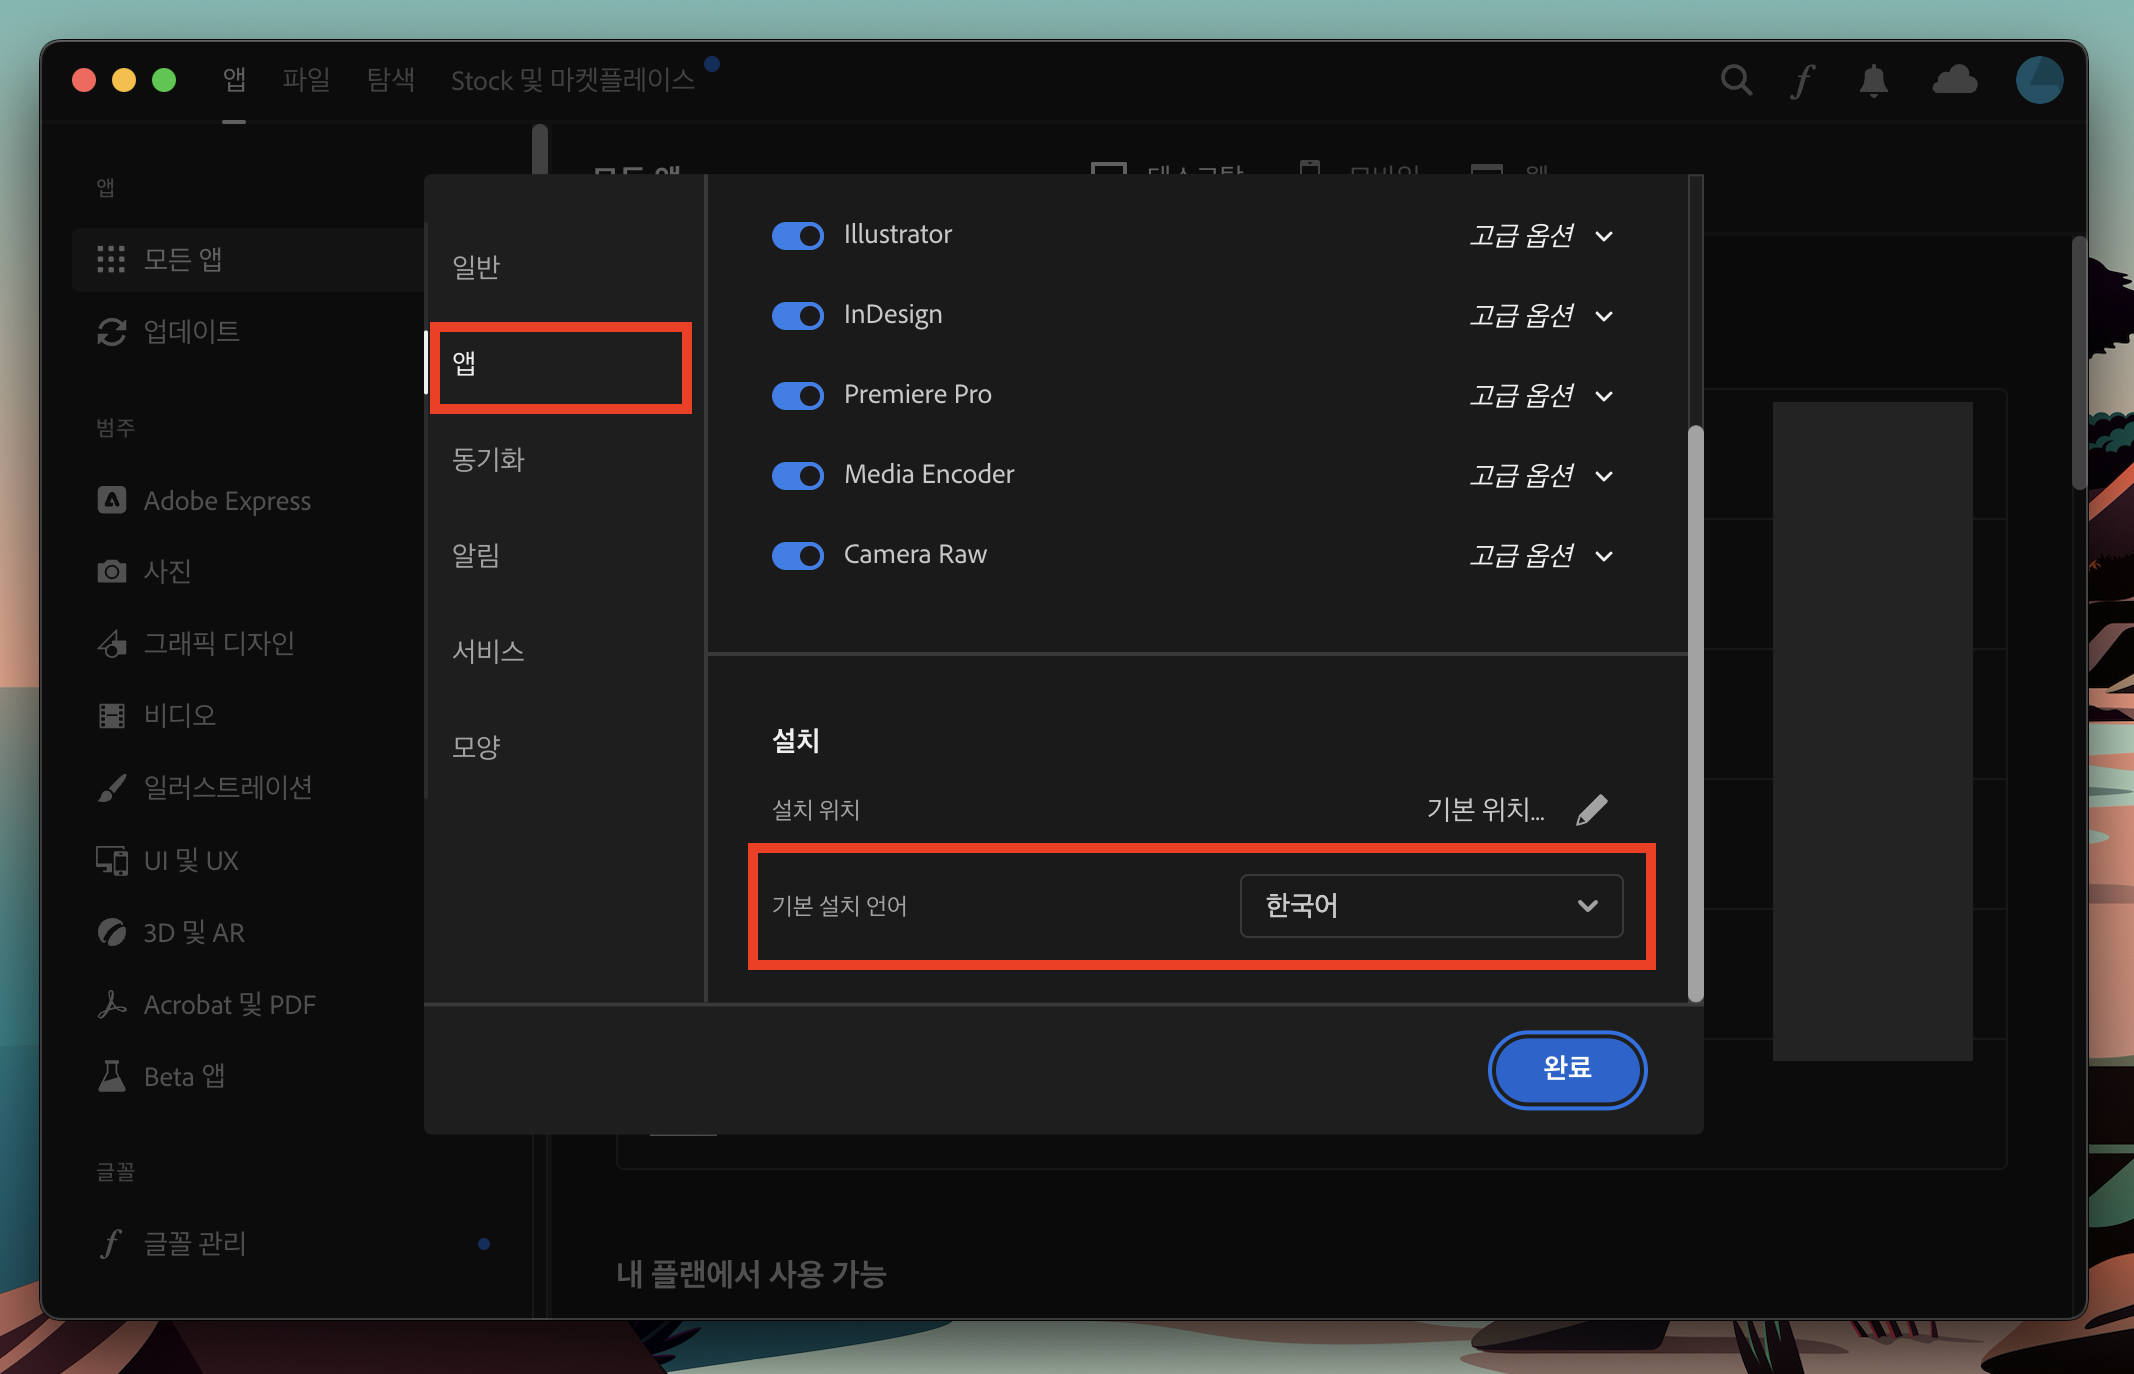Toggle the Camera Raw switch
This screenshot has width=2134, height=1374.
(797, 555)
